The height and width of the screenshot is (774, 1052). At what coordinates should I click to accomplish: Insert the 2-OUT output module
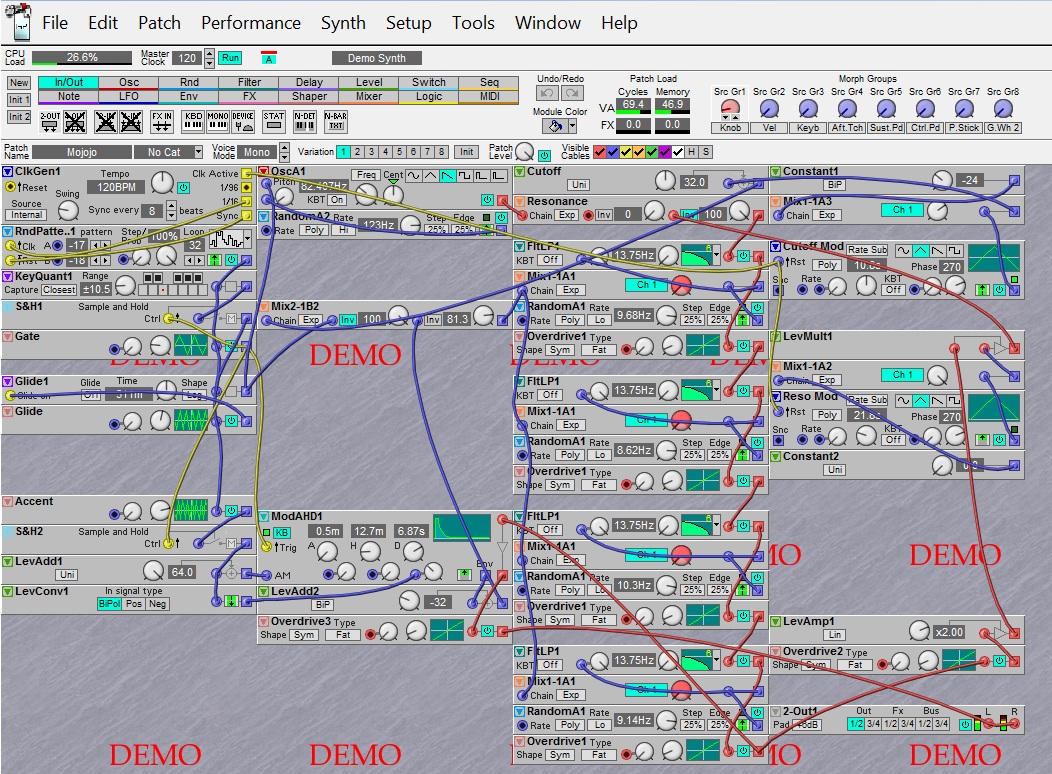tap(50, 121)
